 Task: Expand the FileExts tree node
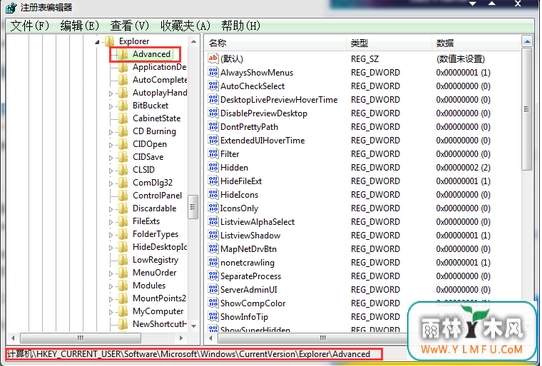111,222
